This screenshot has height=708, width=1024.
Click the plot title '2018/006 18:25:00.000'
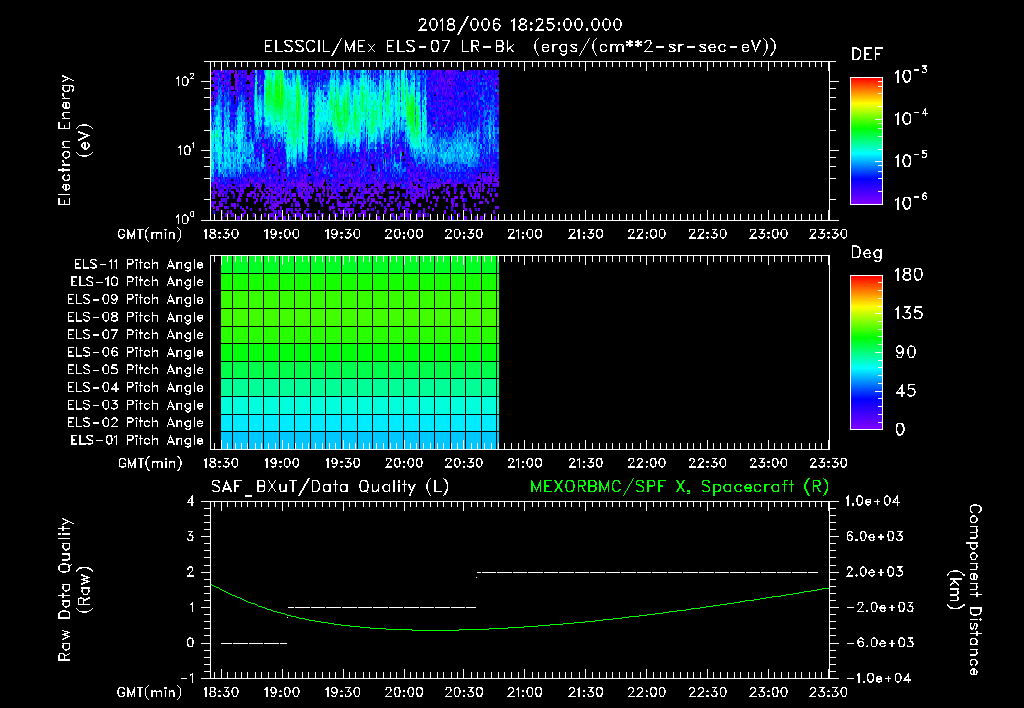(520, 25)
